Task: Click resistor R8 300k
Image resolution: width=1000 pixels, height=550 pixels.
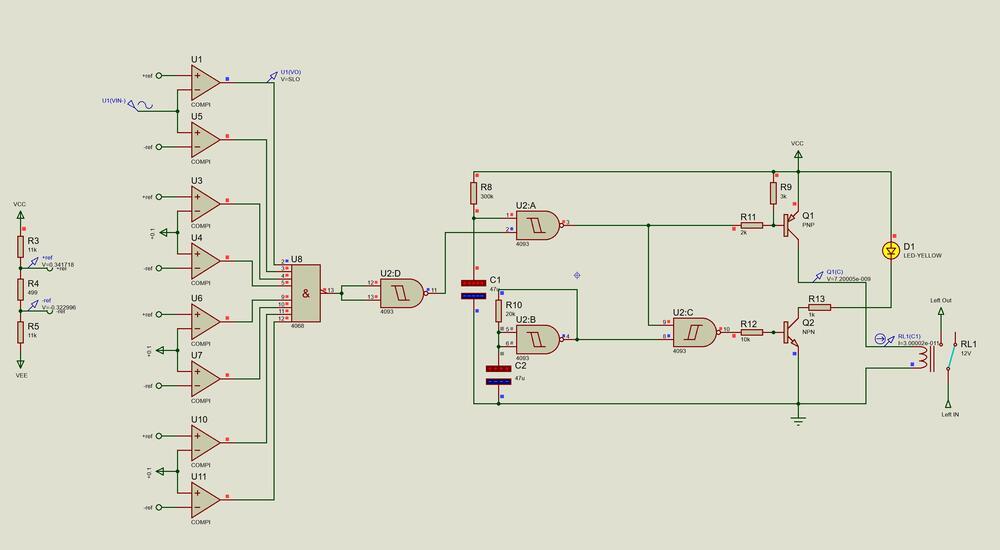Action: pos(473,192)
